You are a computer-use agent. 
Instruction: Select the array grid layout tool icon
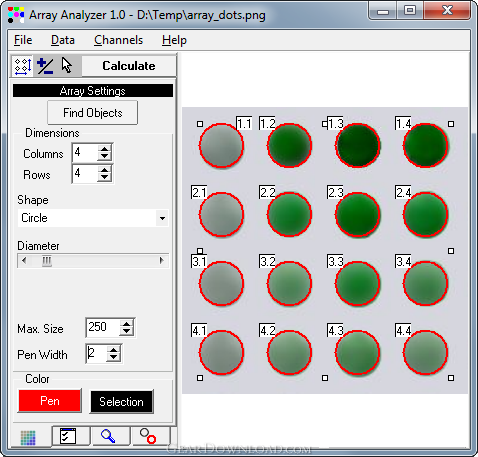pyautogui.click(x=23, y=66)
